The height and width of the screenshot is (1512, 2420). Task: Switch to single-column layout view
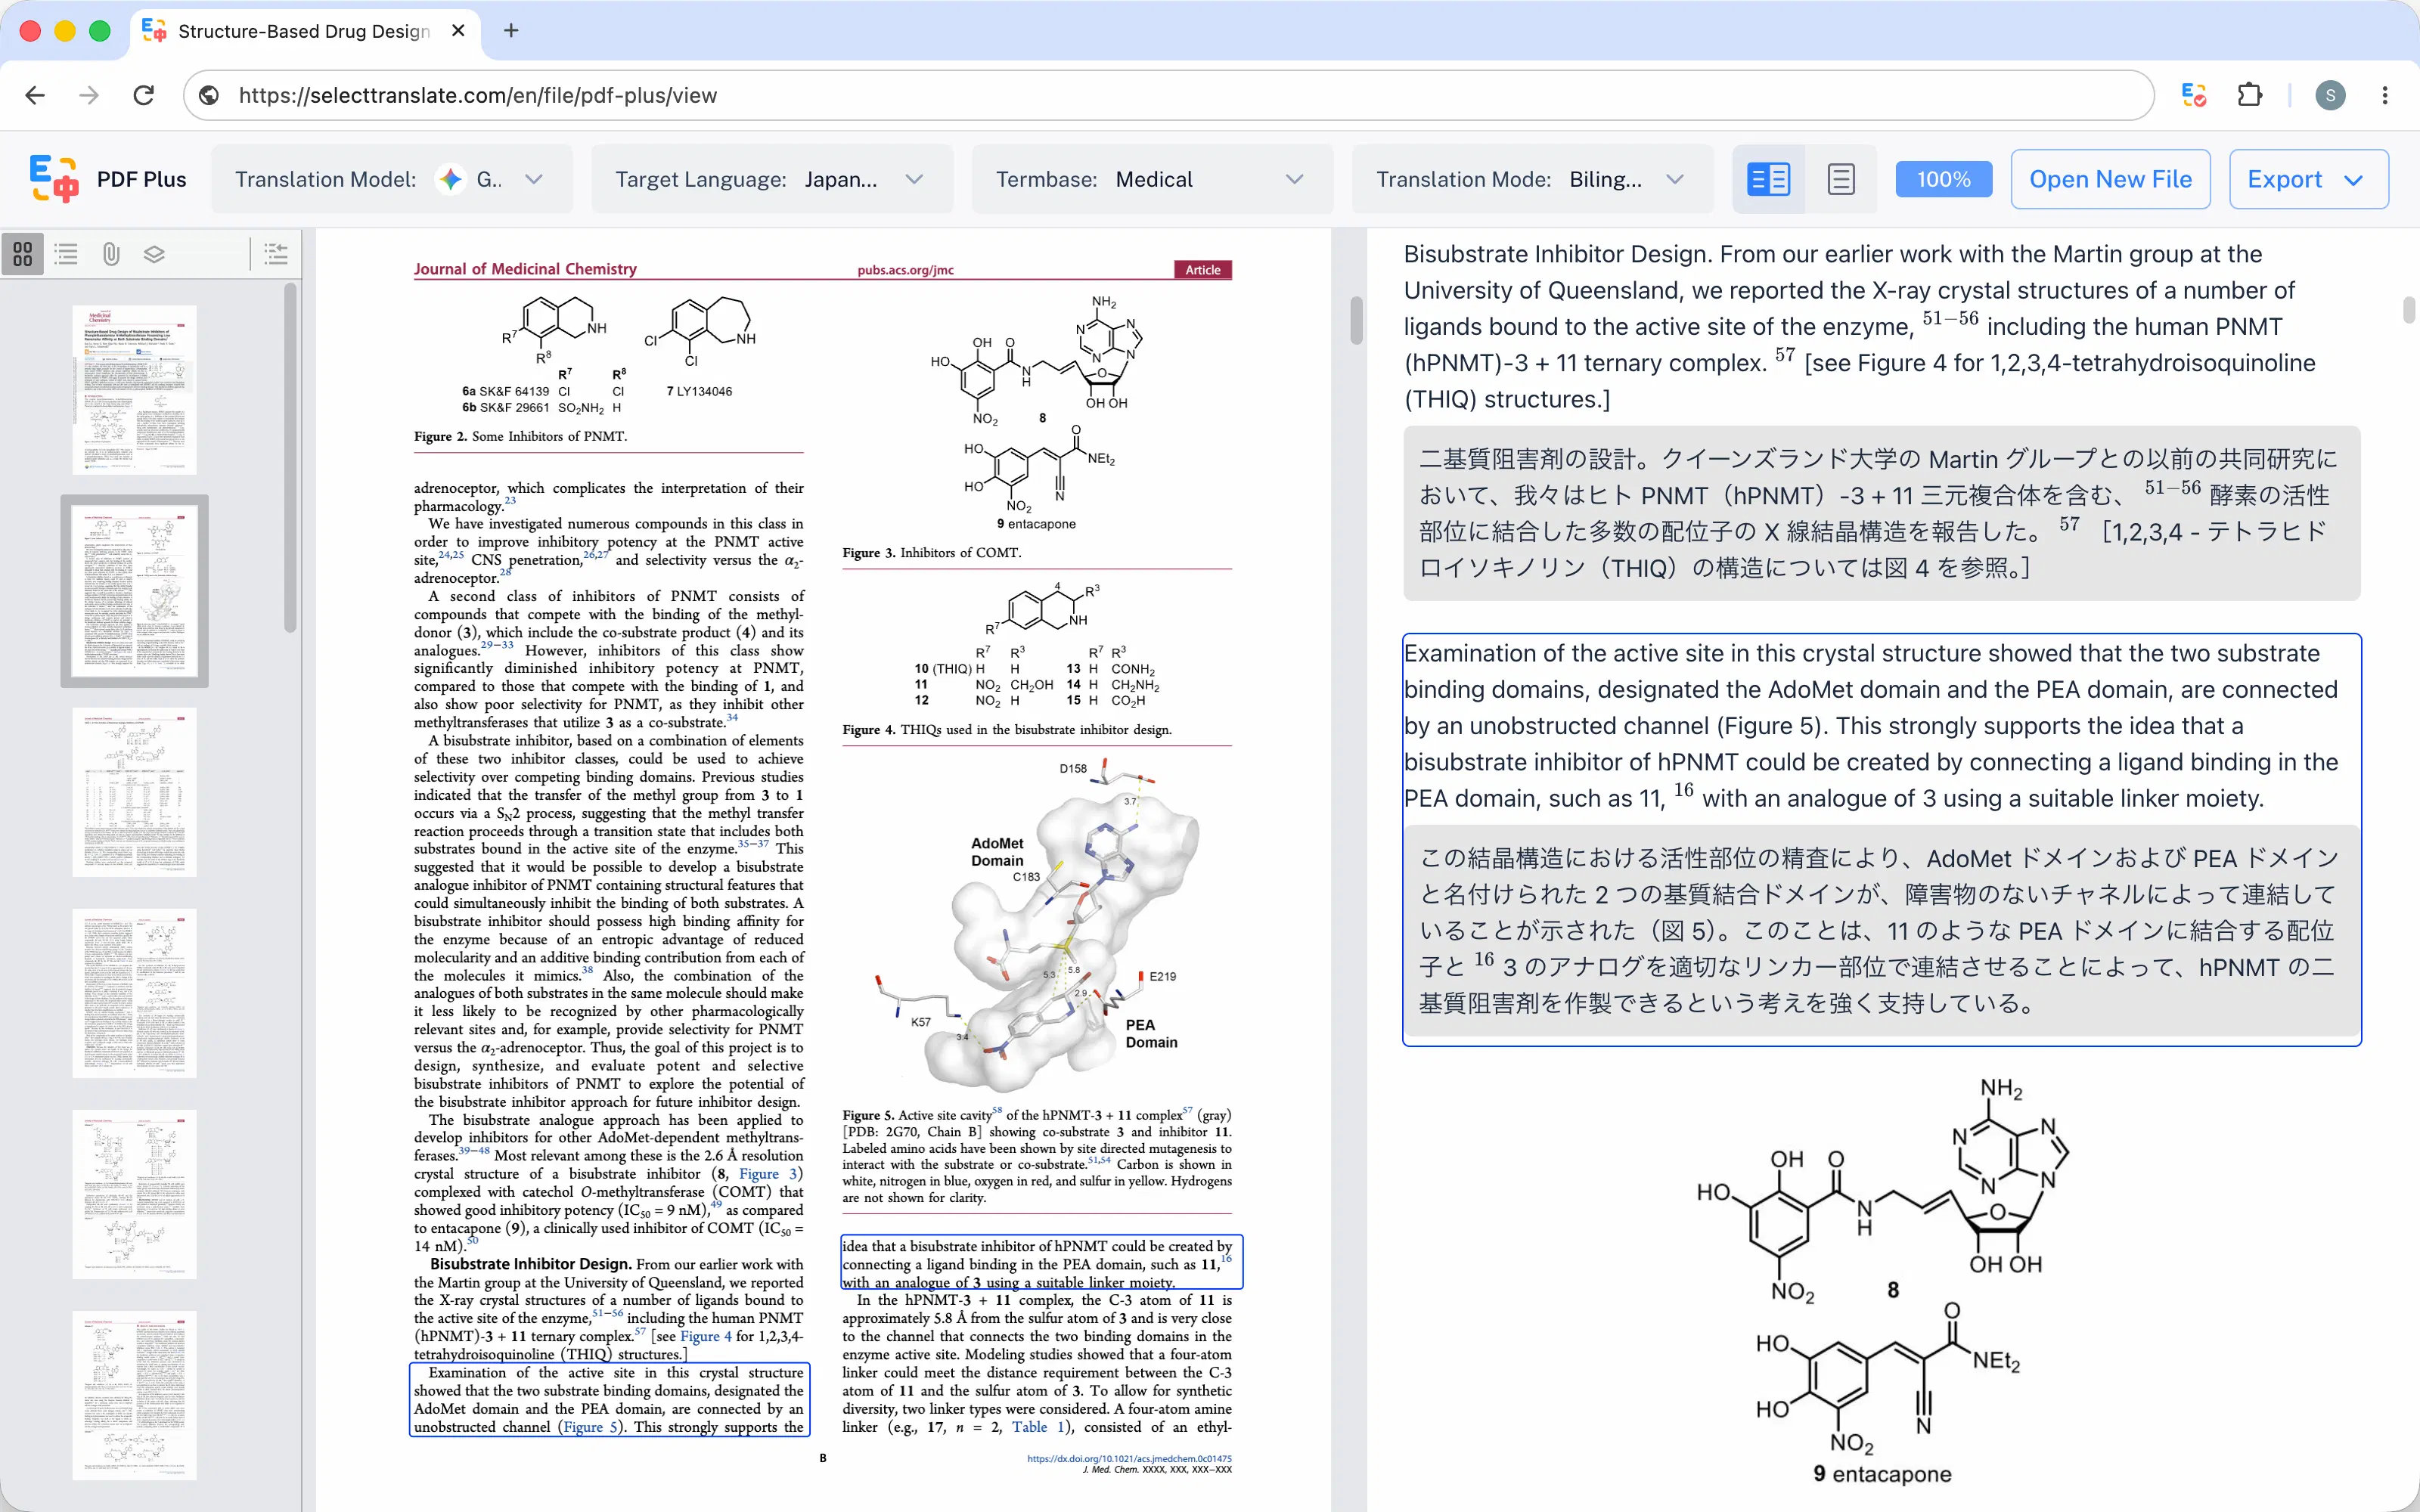coord(1841,179)
